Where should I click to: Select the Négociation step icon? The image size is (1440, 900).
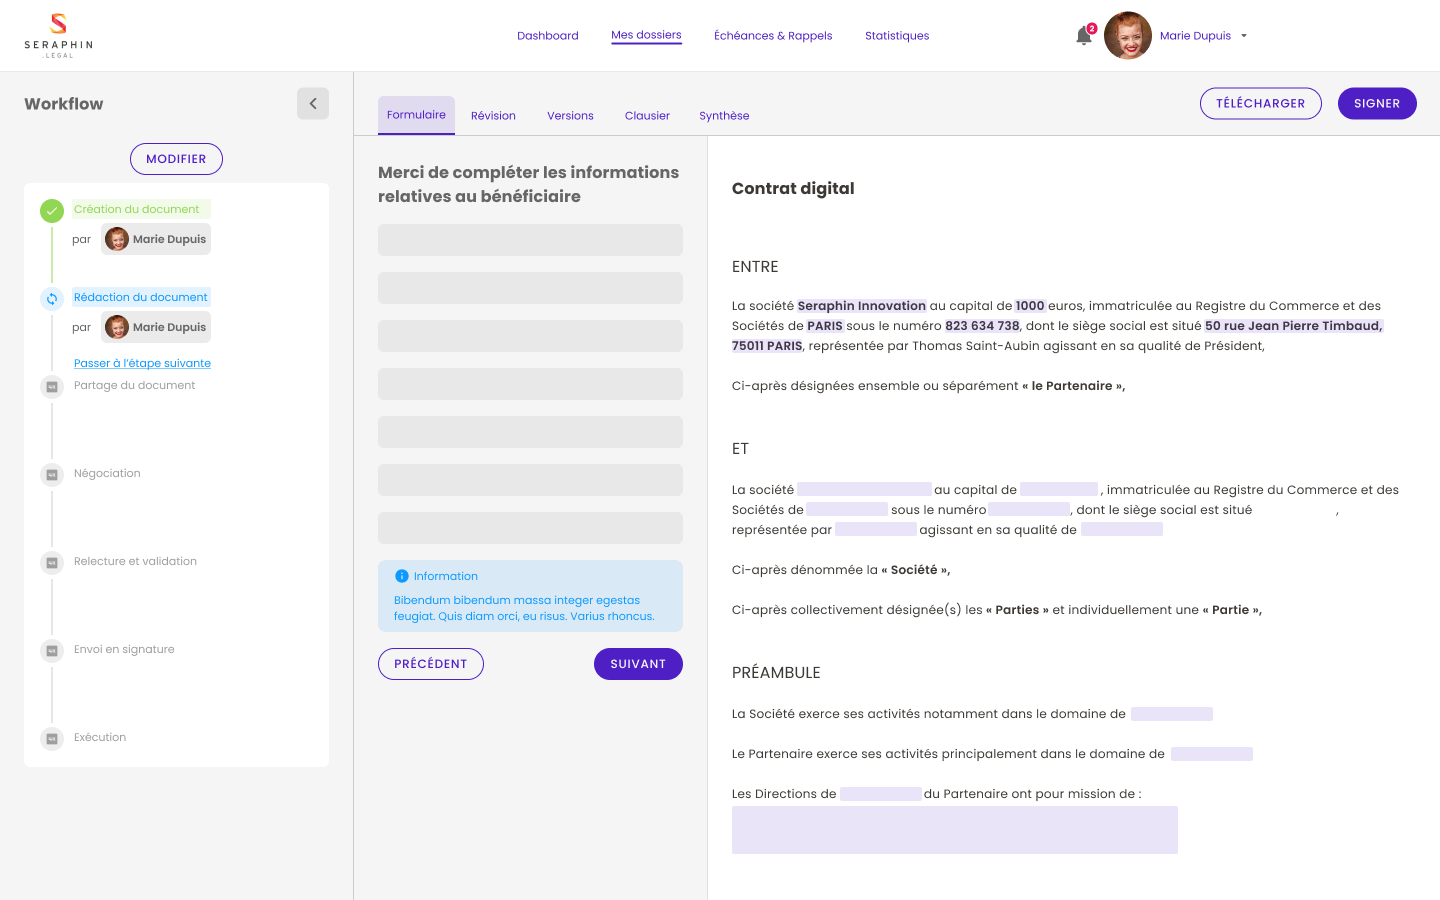tap(51, 474)
